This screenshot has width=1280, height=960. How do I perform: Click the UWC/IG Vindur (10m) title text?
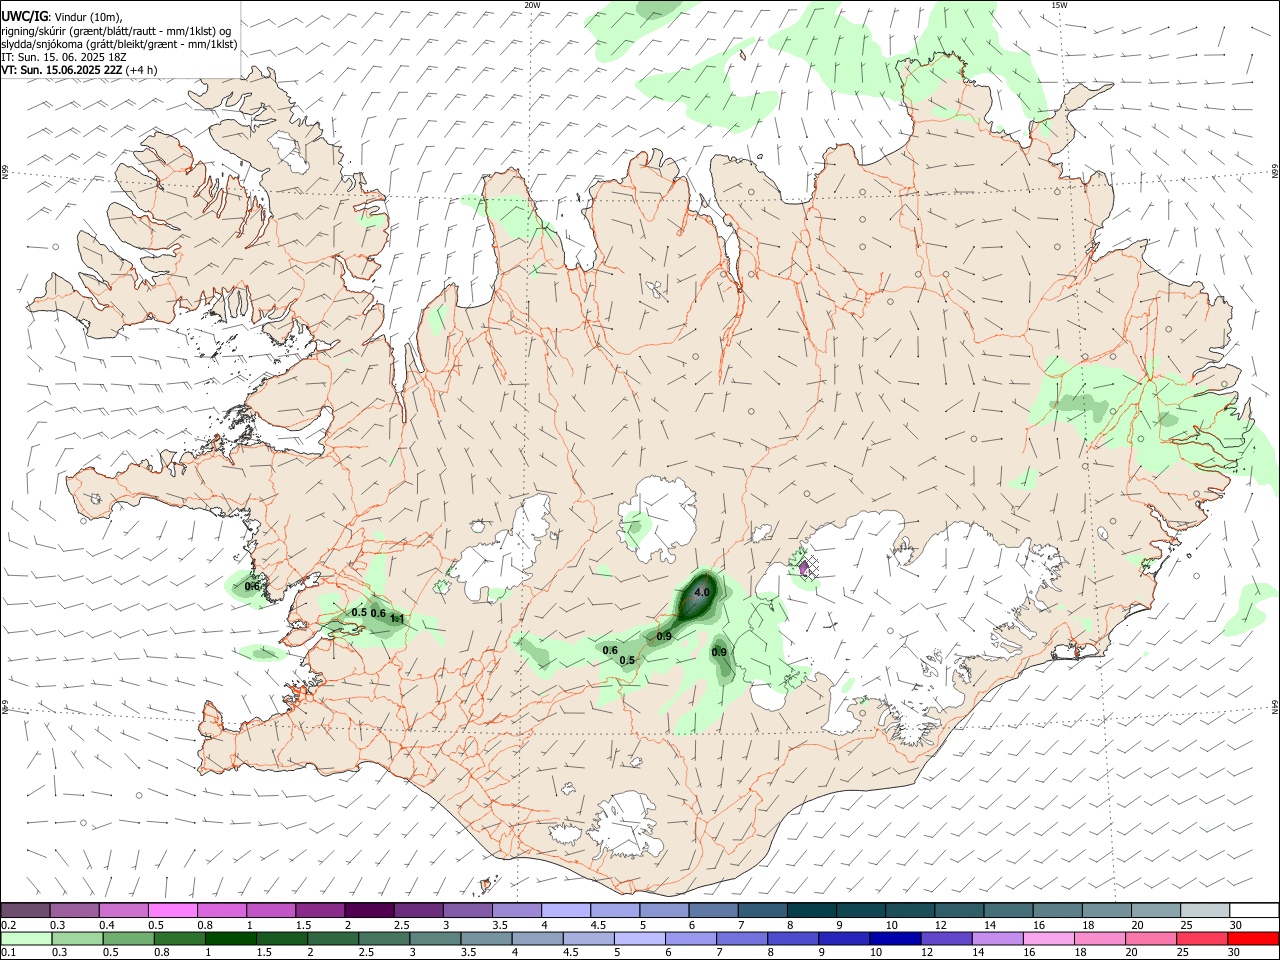click(x=62, y=15)
